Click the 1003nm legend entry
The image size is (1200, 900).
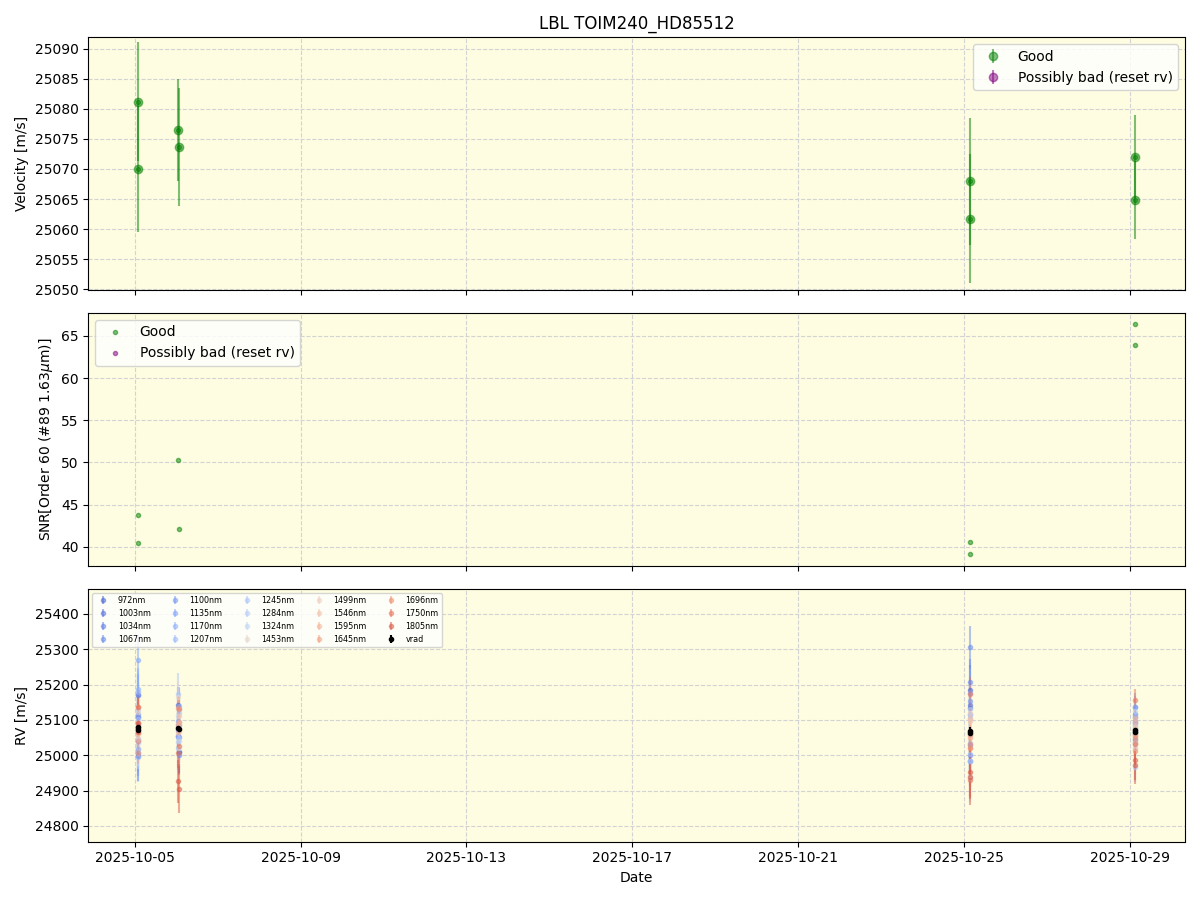(125, 613)
